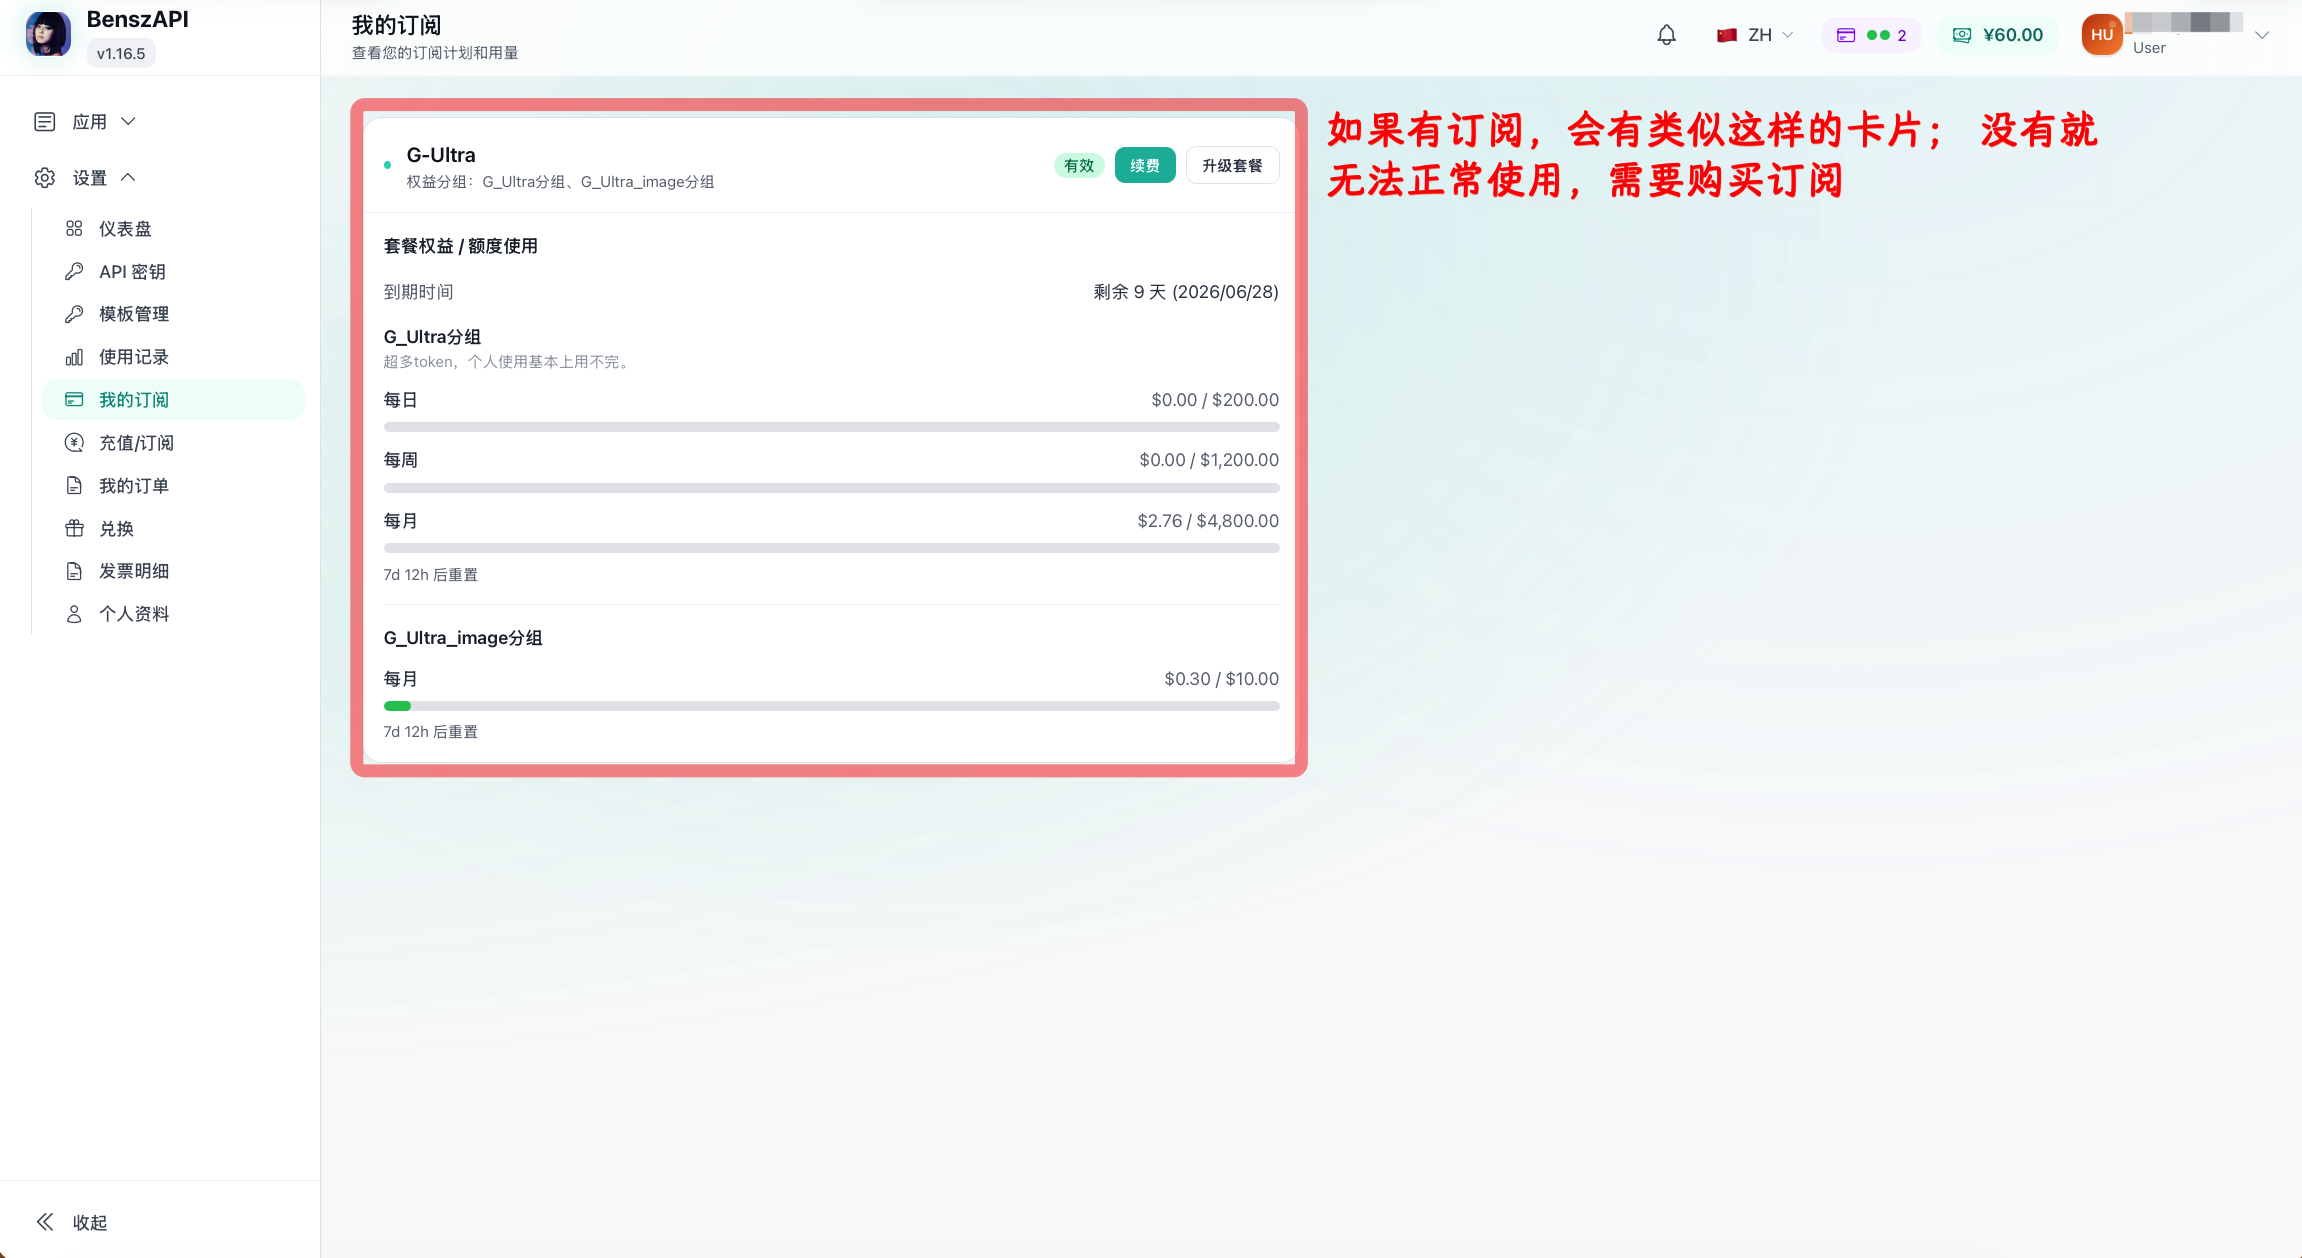The height and width of the screenshot is (1258, 2302).
Task: Click the BenszAPI logo avatar
Action: (x=48, y=35)
